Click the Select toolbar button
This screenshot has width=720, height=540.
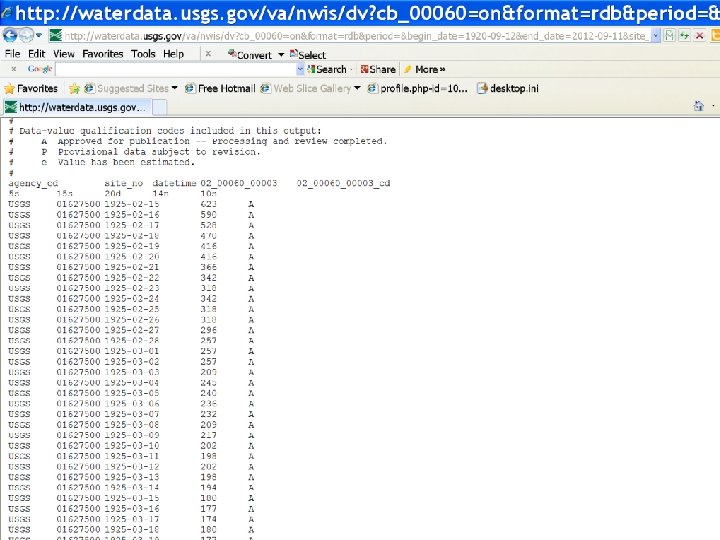[x=308, y=55]
